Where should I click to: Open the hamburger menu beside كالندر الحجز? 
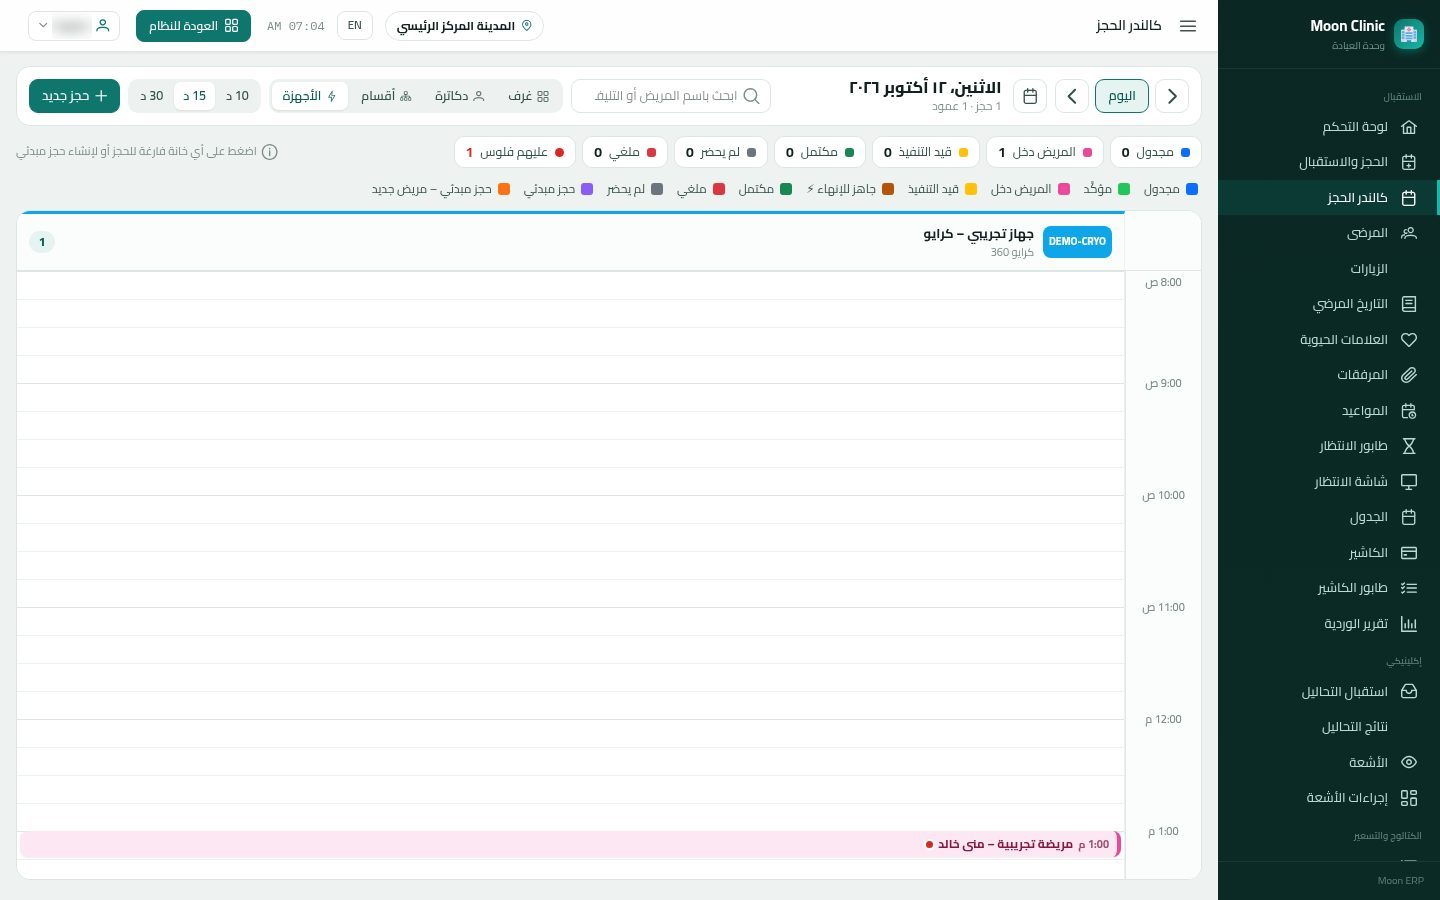point(1188,26)
